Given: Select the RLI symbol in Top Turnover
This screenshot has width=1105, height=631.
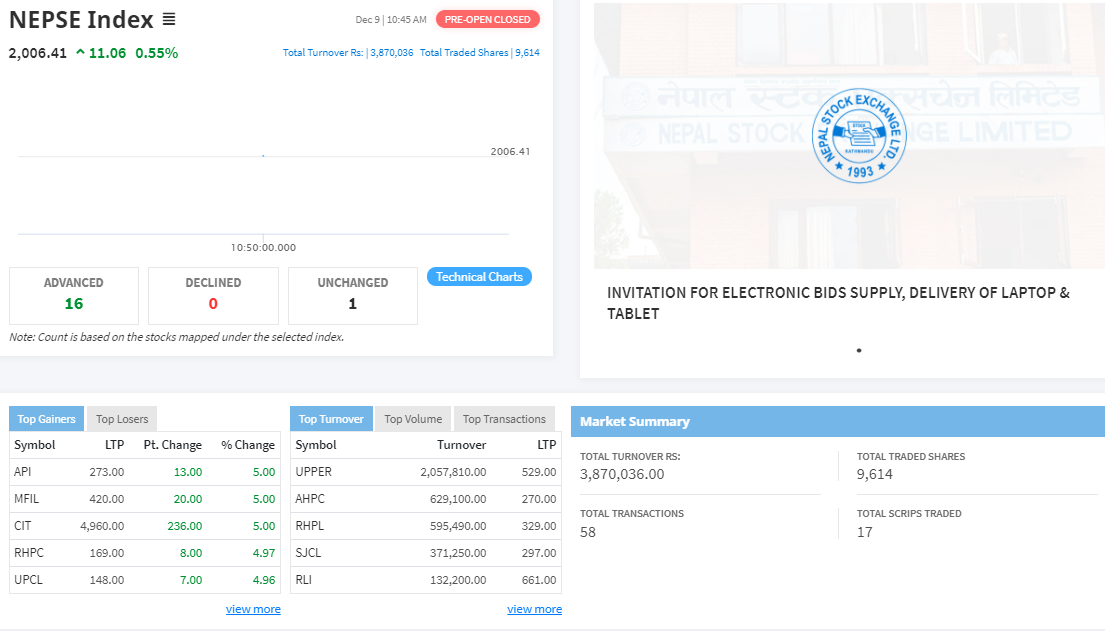Looking at the screenshot, I should [304, 580].
